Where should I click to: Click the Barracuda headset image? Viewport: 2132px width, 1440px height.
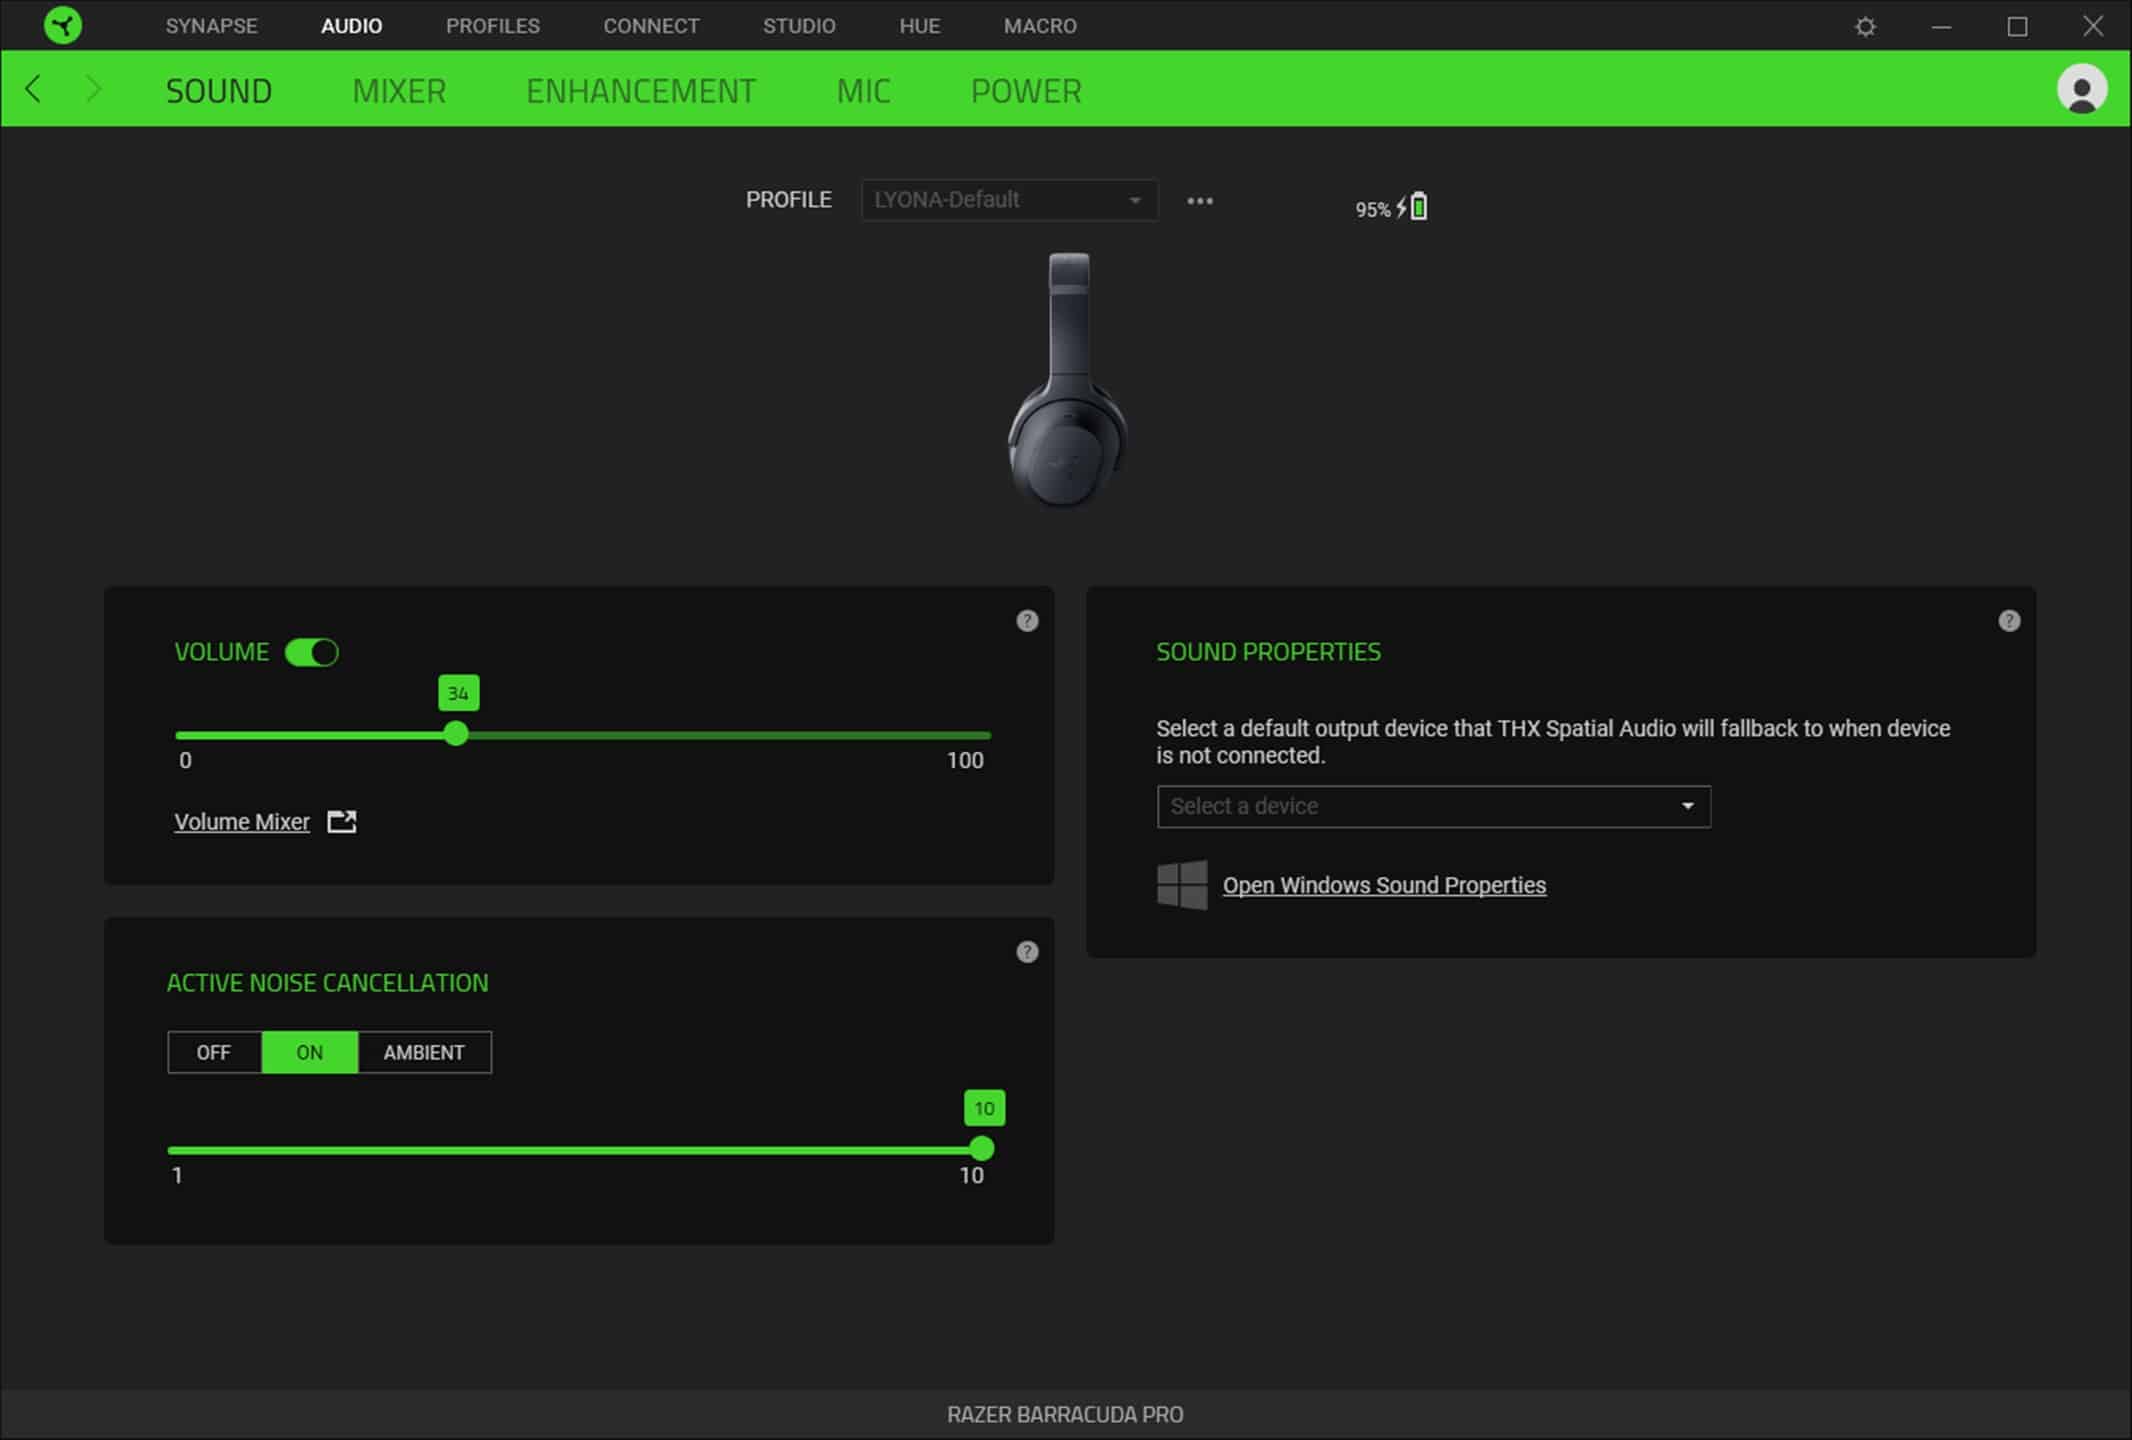[1068, 380]
